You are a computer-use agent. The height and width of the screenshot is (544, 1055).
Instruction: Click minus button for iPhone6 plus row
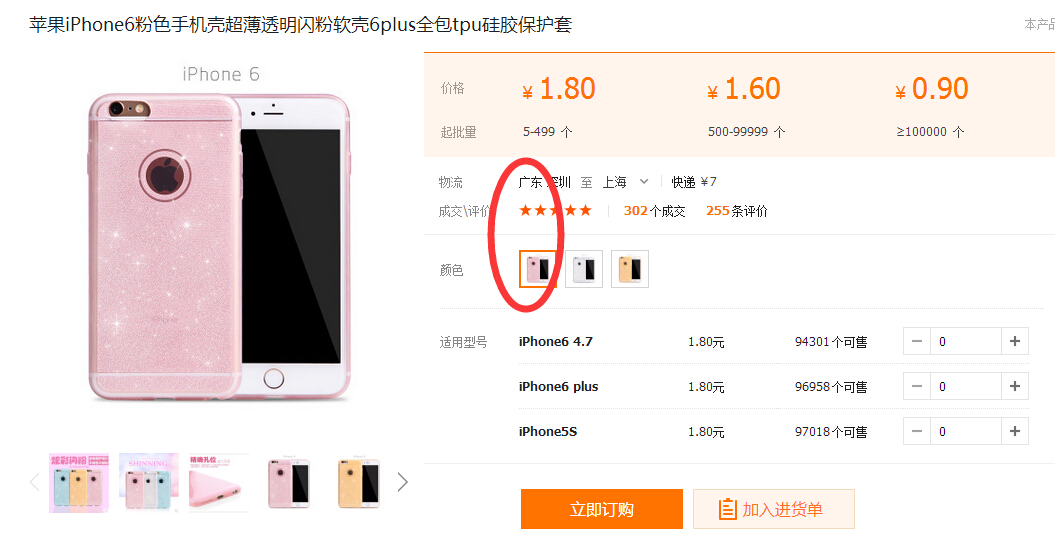click(x=916, y=387)
